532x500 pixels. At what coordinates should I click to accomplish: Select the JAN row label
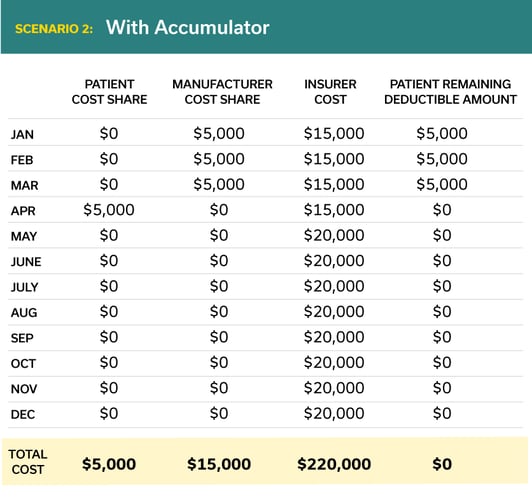22,134
